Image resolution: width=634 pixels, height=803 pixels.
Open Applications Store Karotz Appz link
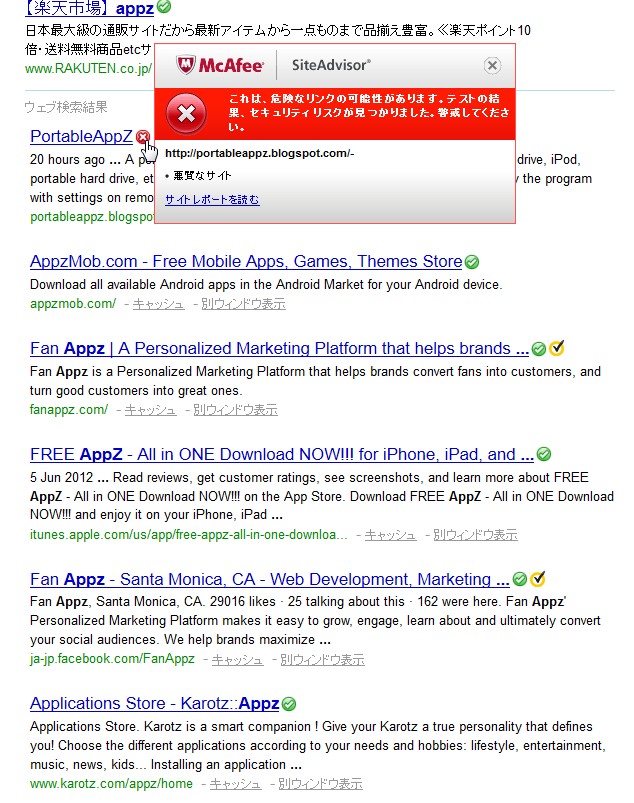(154, 704)
